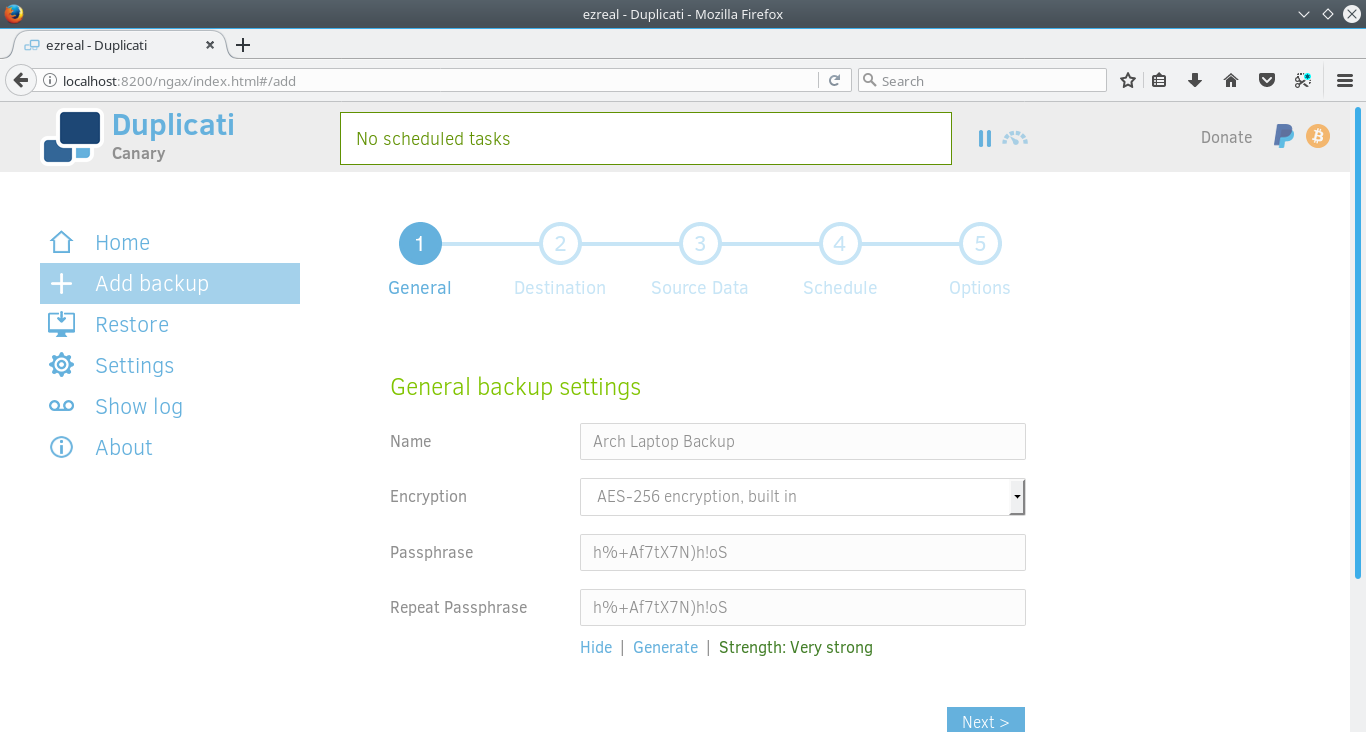Image resolution: width=1366 pixels, height=732 pixels.
Task: Close the ezreal - Duplicati tab
Action: pyautogui.click(x=210, y=45)
